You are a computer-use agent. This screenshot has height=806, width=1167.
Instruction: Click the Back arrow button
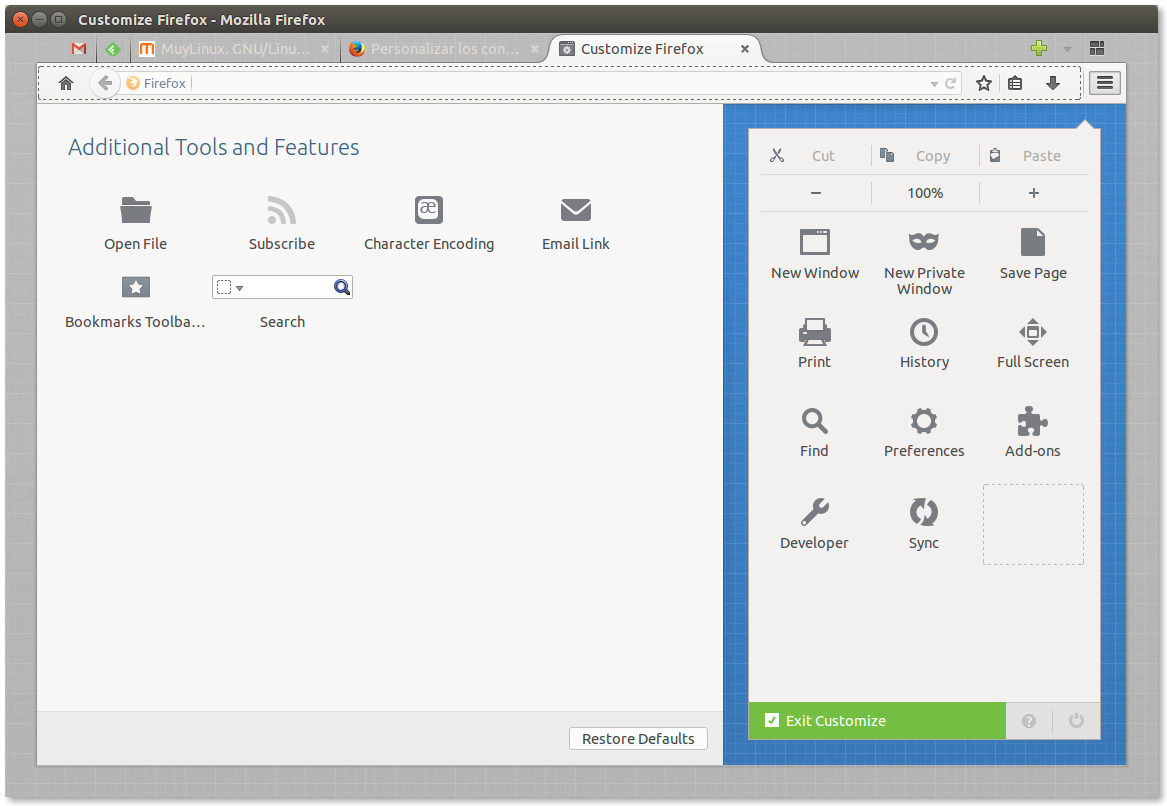pos(105,83)
